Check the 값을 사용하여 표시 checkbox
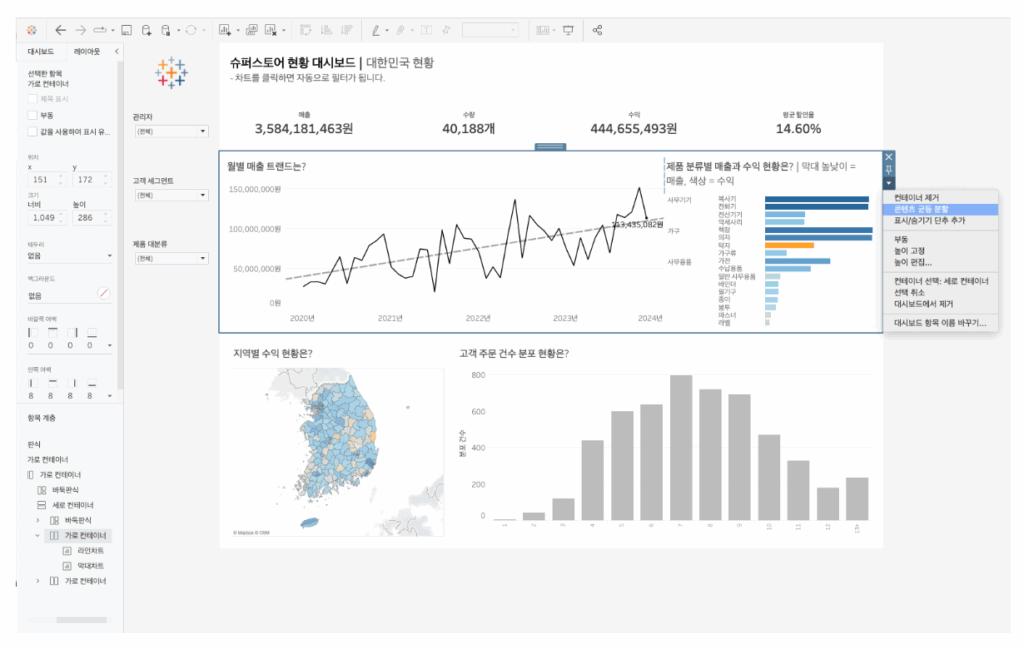 [x=33, y=131]
